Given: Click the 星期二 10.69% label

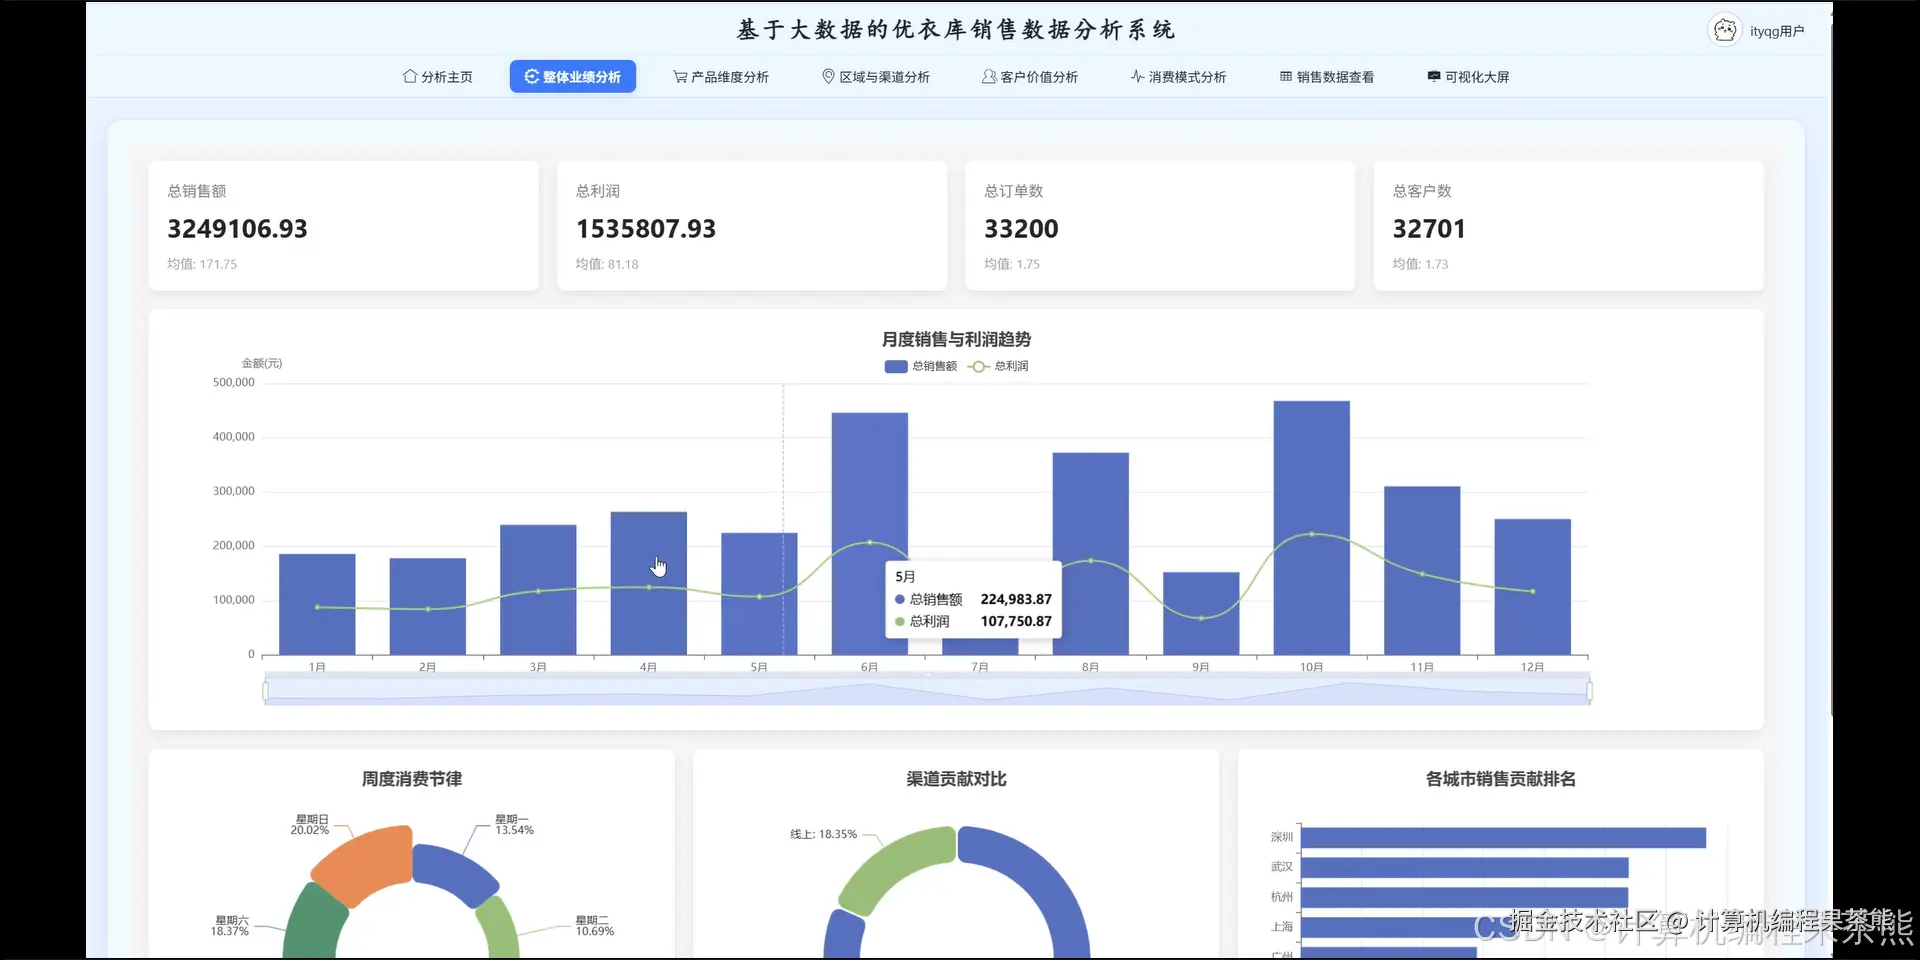Looking at the screenshot, I should pos(595,925).
